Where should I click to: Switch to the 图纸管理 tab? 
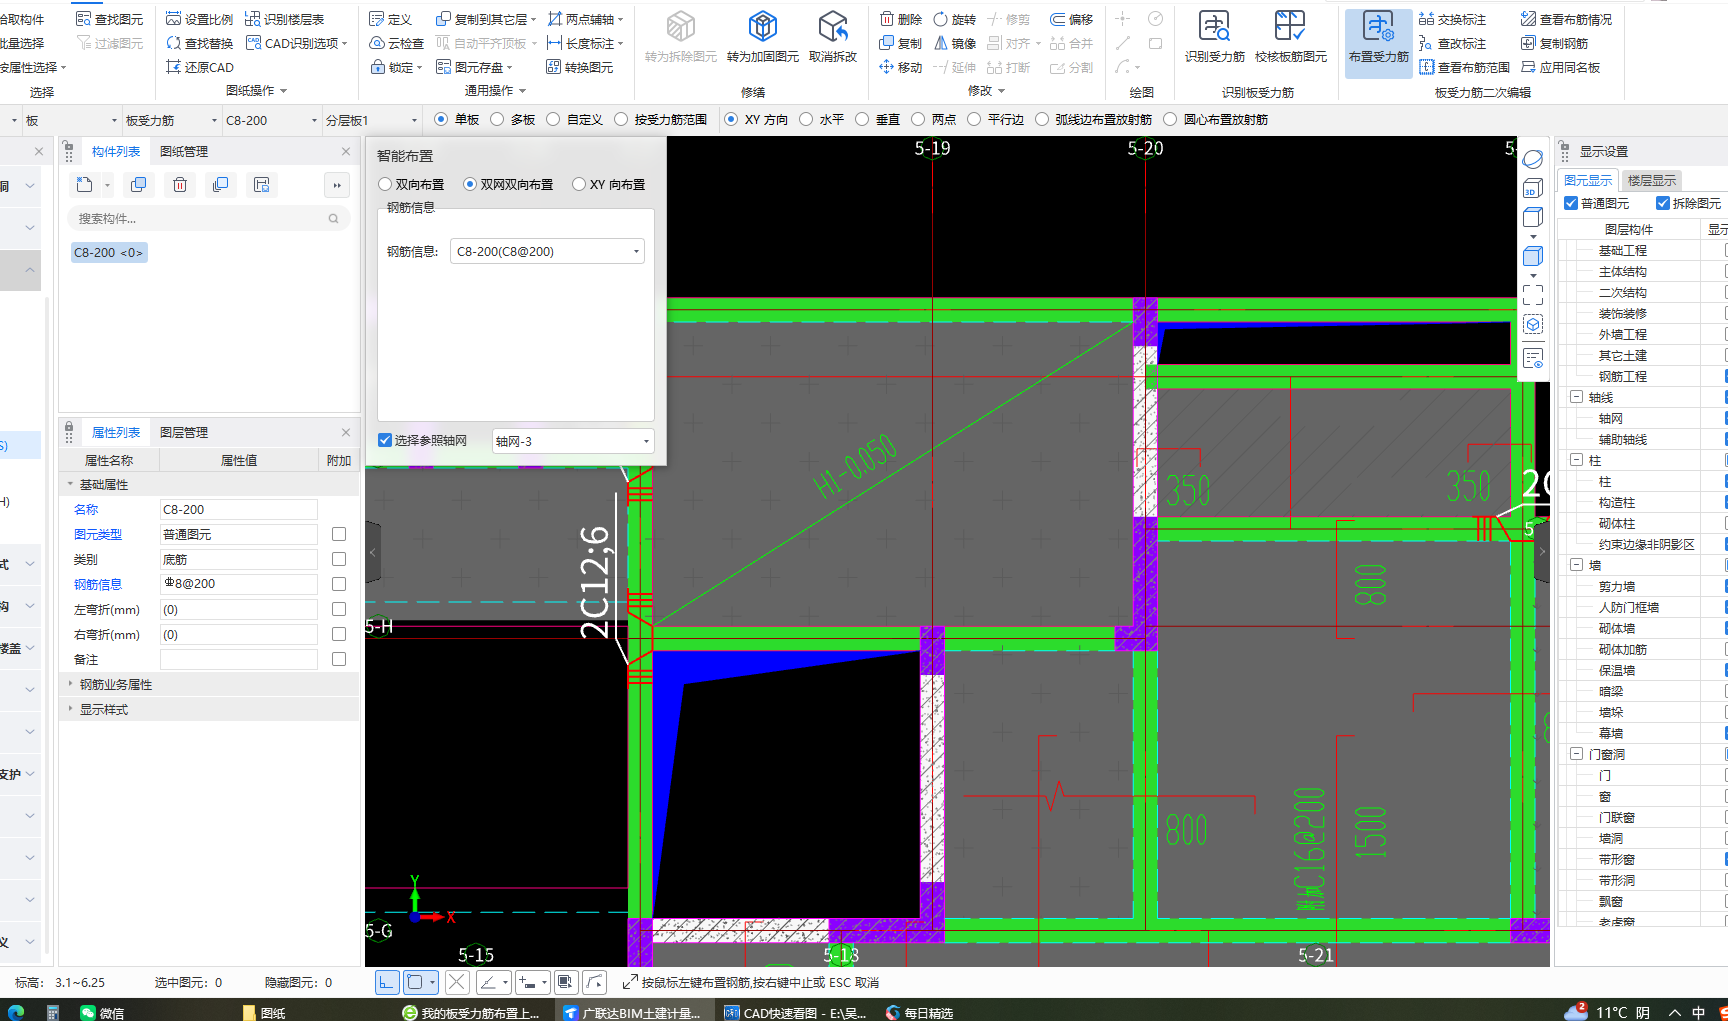pos(184,152)
